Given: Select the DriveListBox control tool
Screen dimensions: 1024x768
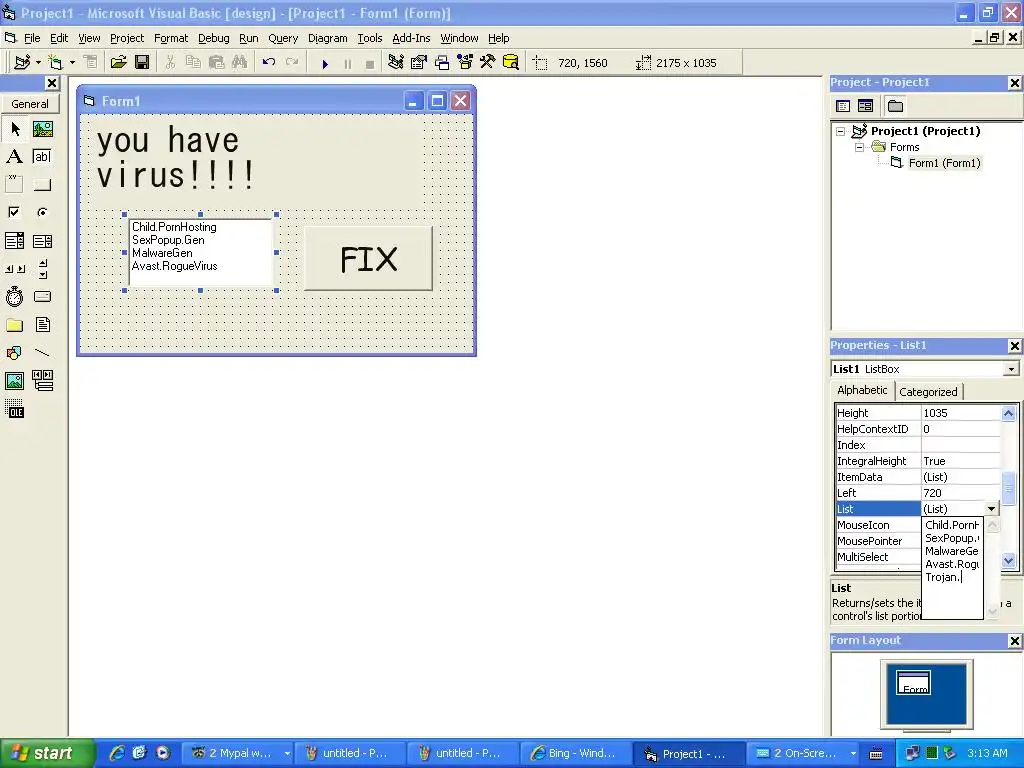Looking at the screenshot, I should pyautogui.click(x=42, y=296).
